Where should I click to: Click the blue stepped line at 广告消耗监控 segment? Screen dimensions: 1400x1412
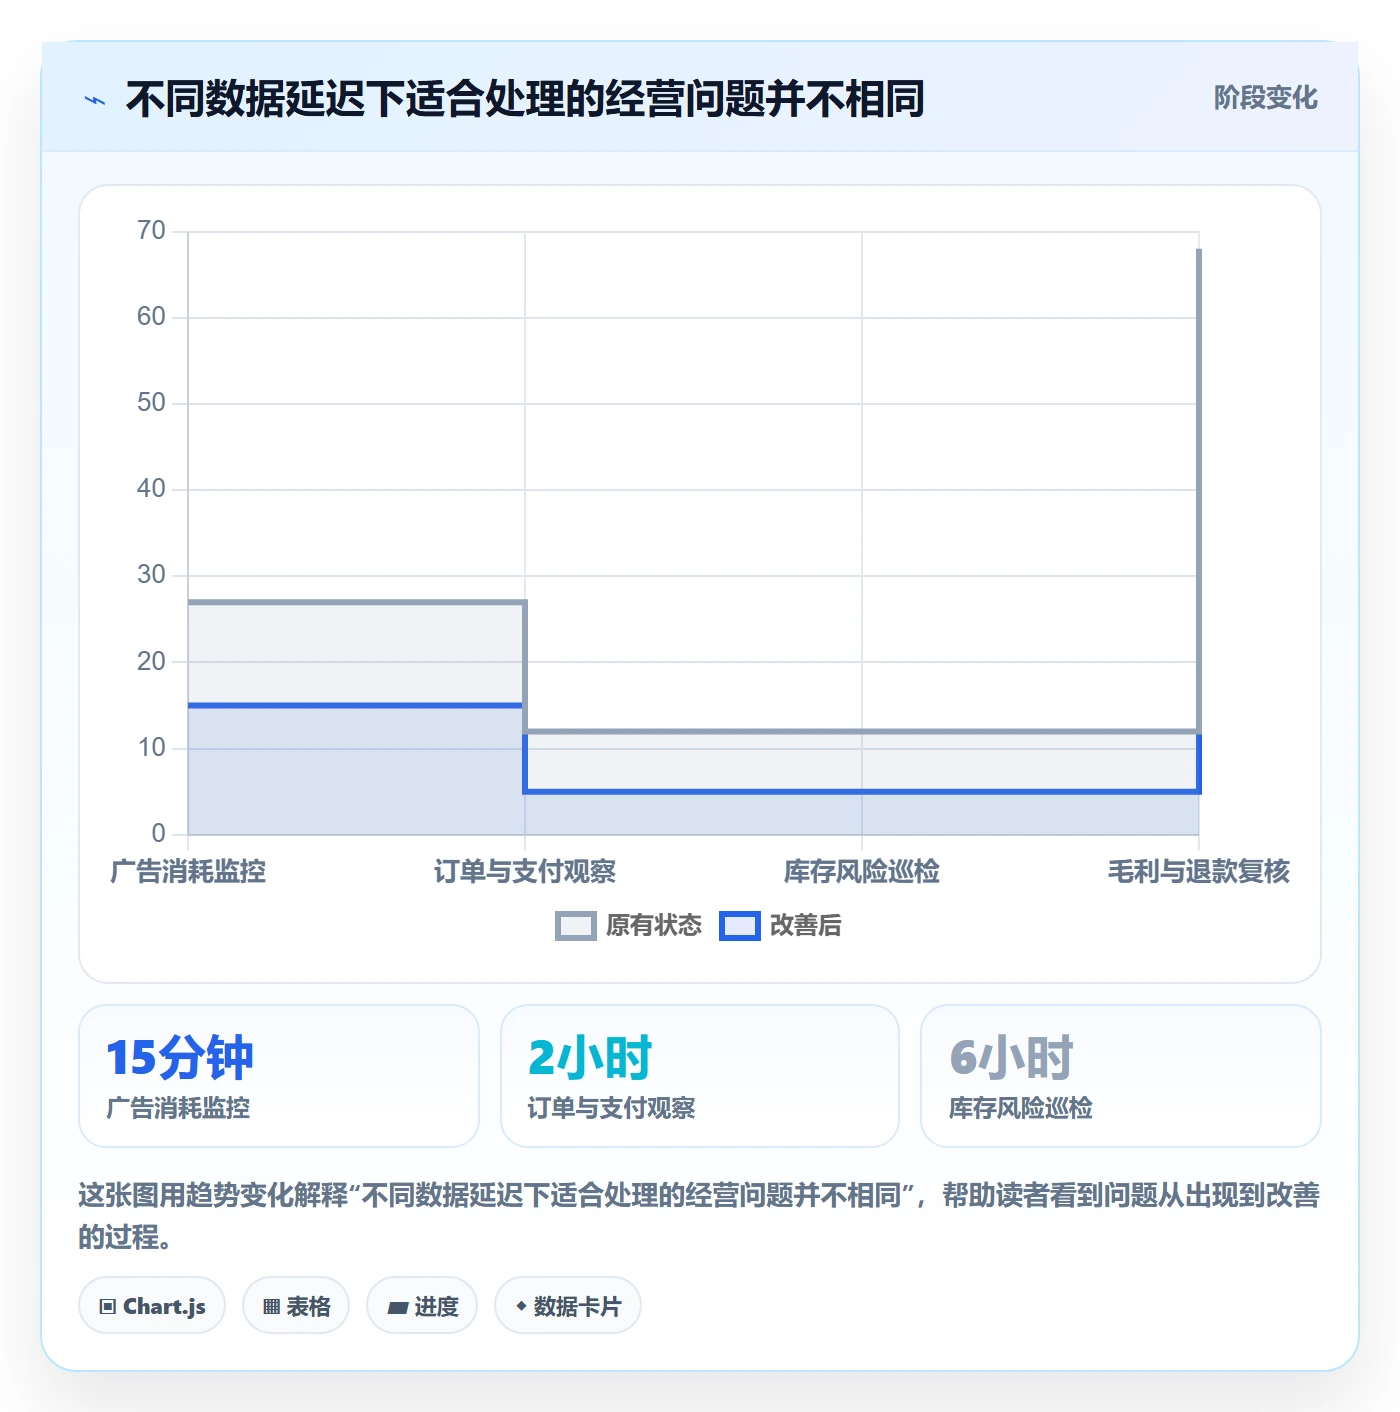pyautogui.click(x=356, y=705)
